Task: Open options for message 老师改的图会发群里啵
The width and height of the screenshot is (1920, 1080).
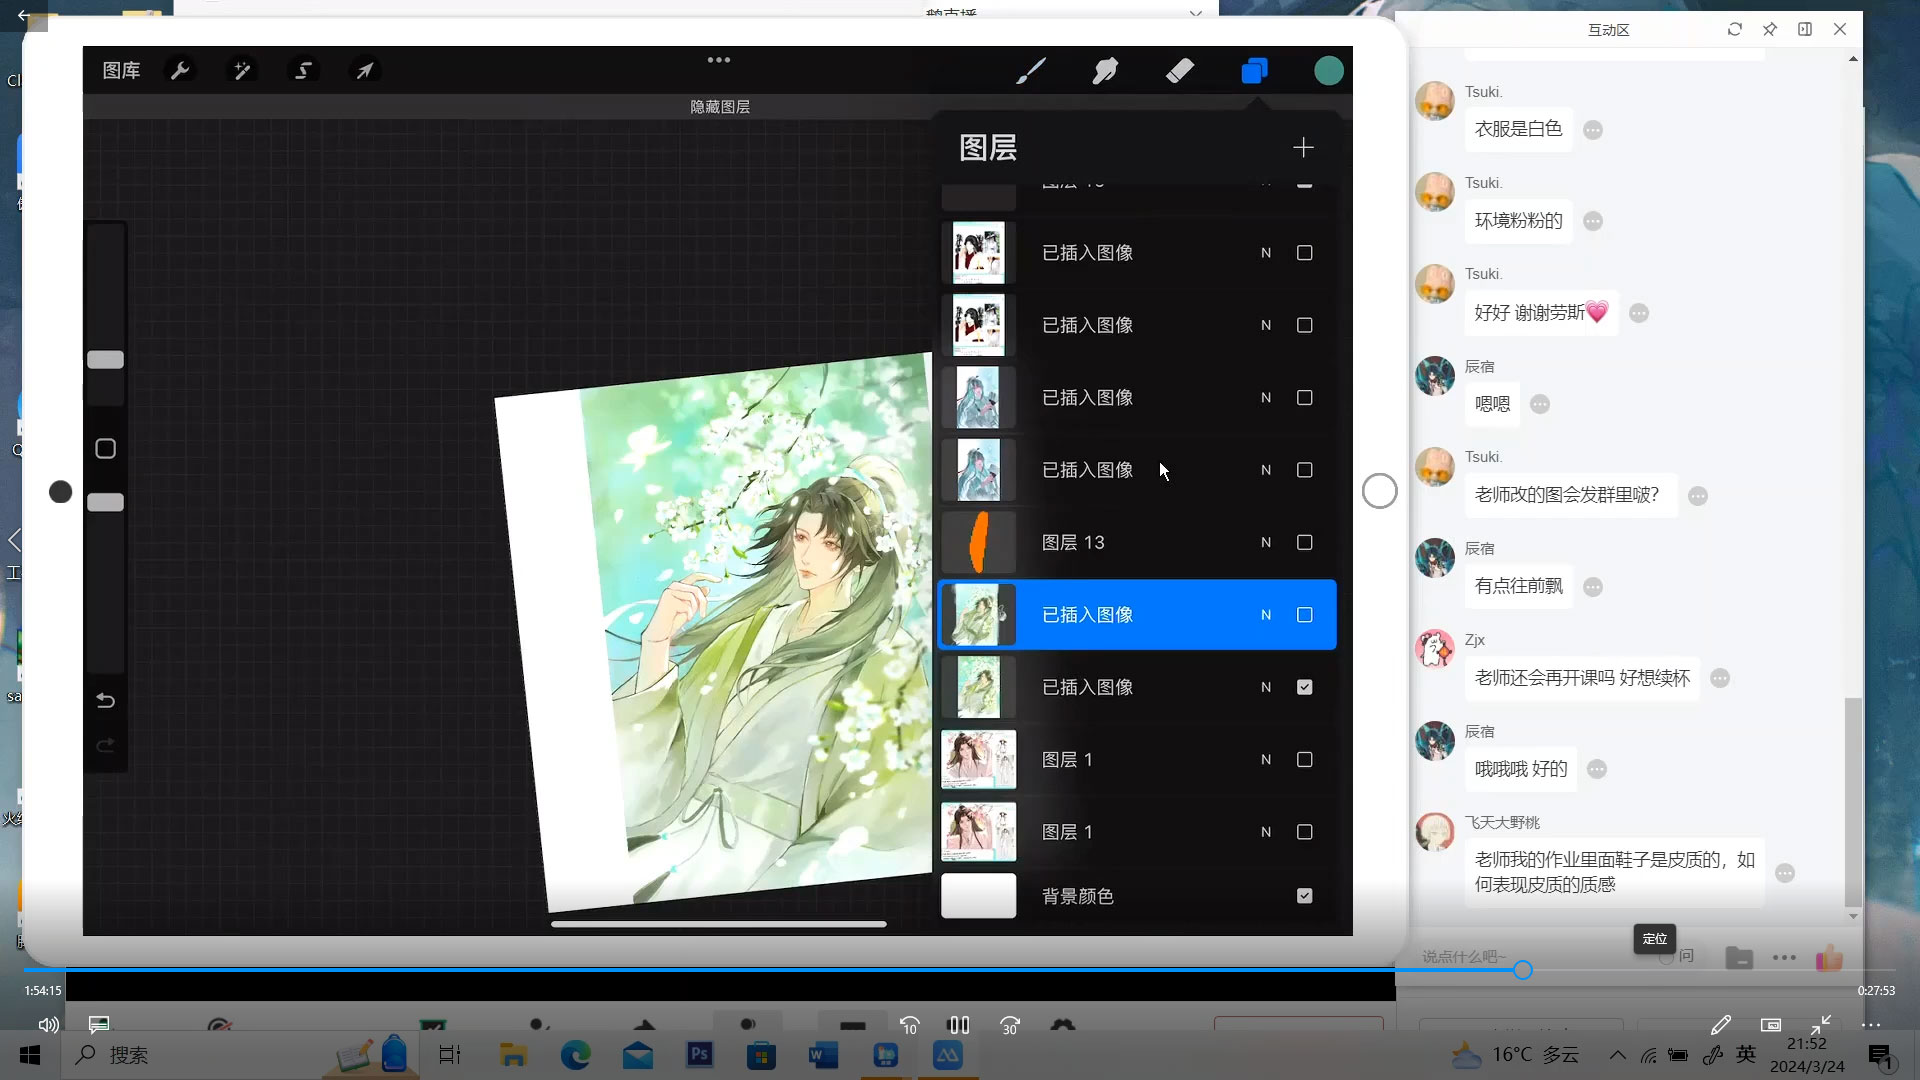Action: [x=1698, y=496]
